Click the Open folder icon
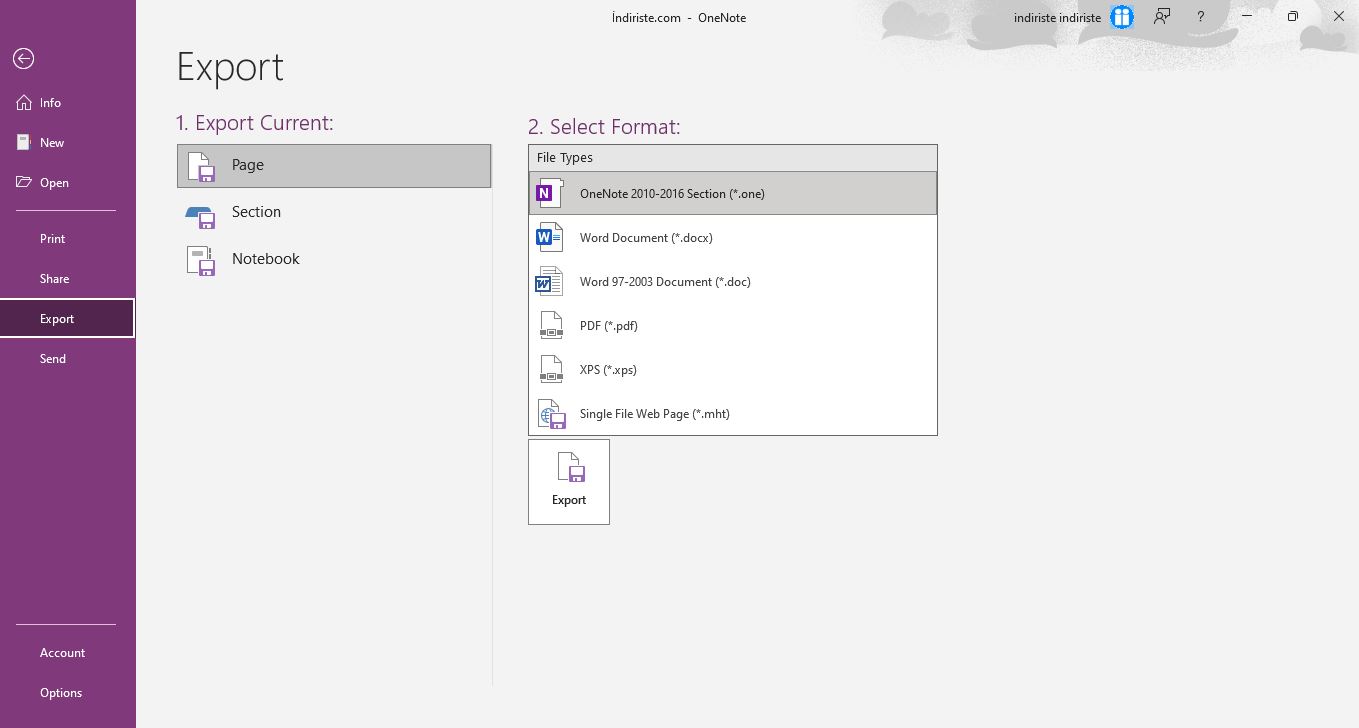1359x728 pixels. coord(24,182)
